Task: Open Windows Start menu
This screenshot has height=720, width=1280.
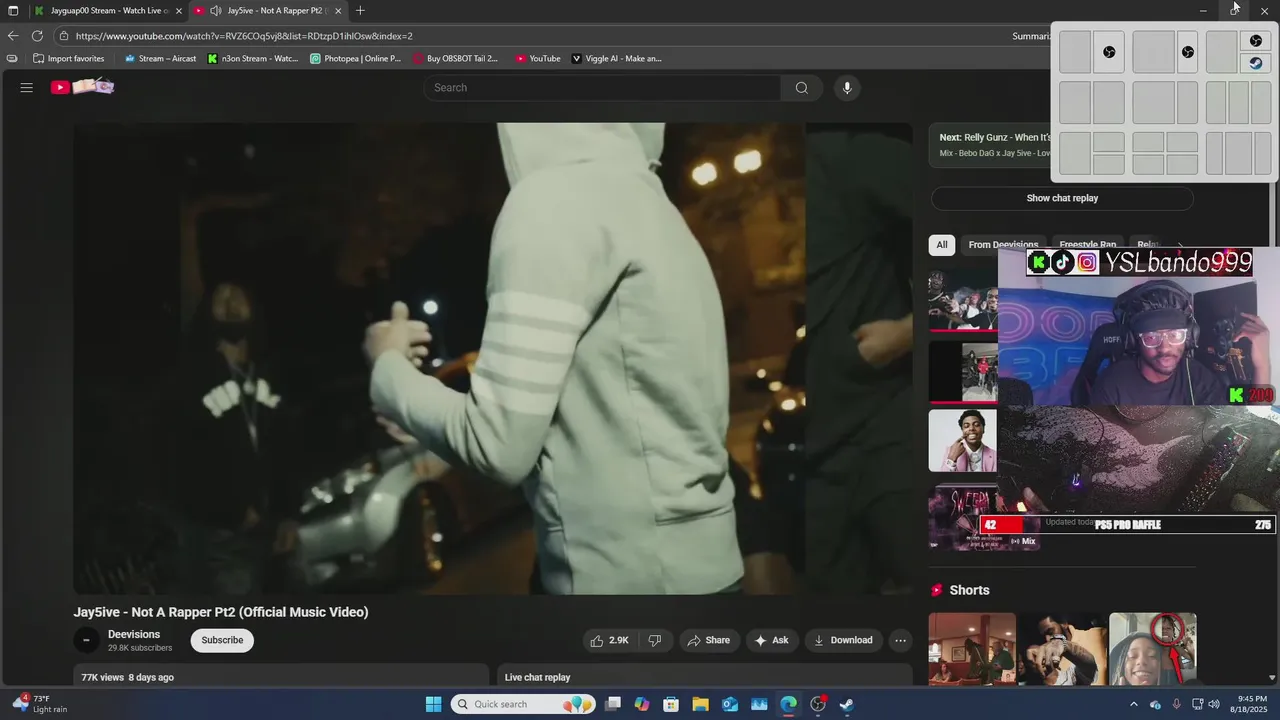Action: (433, 704)
